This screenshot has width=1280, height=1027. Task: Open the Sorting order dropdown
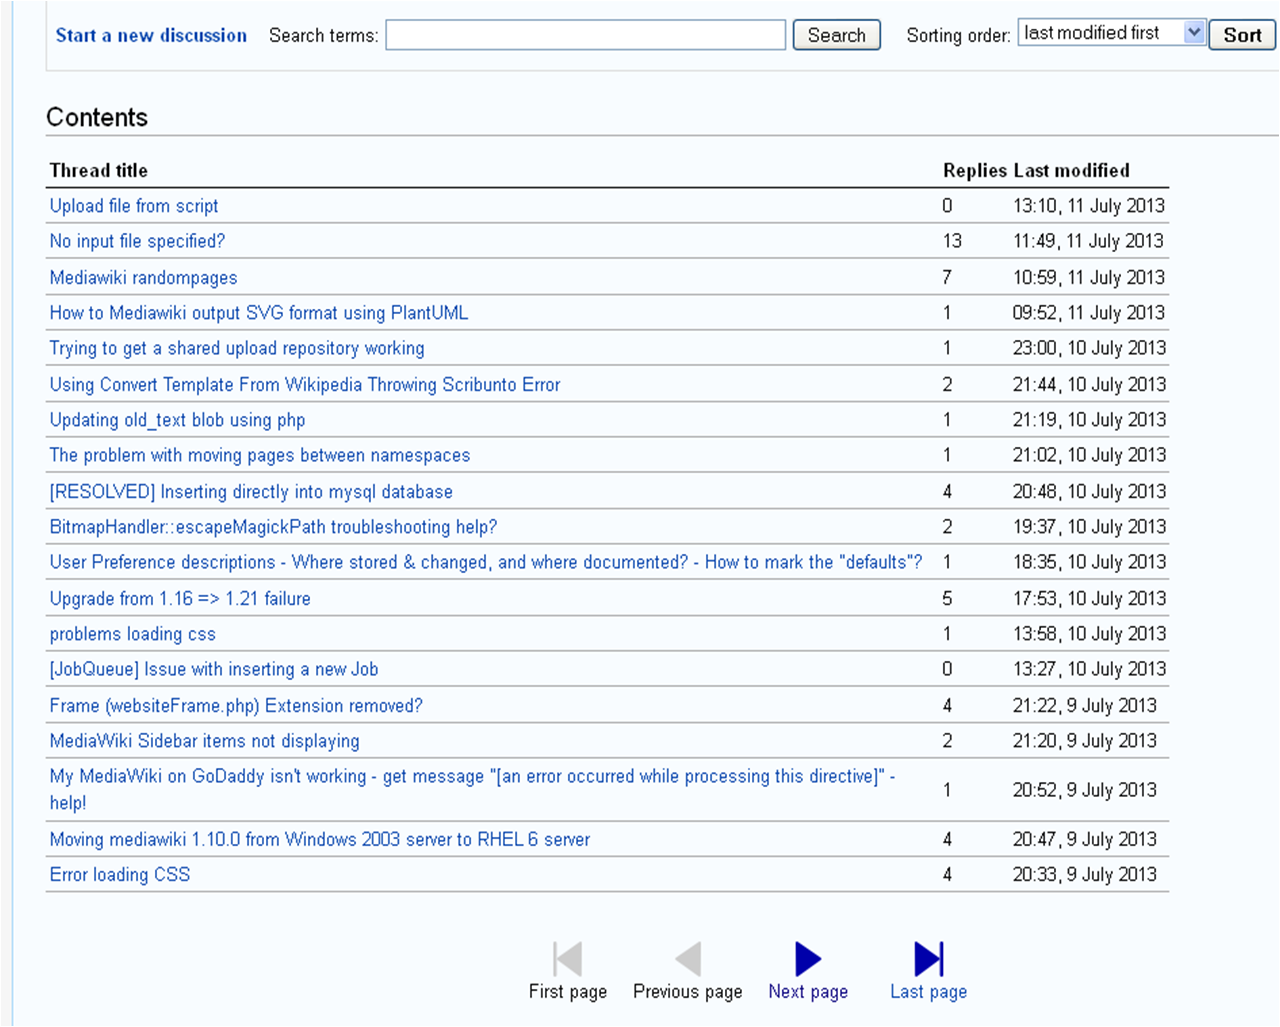(1111, 33)
